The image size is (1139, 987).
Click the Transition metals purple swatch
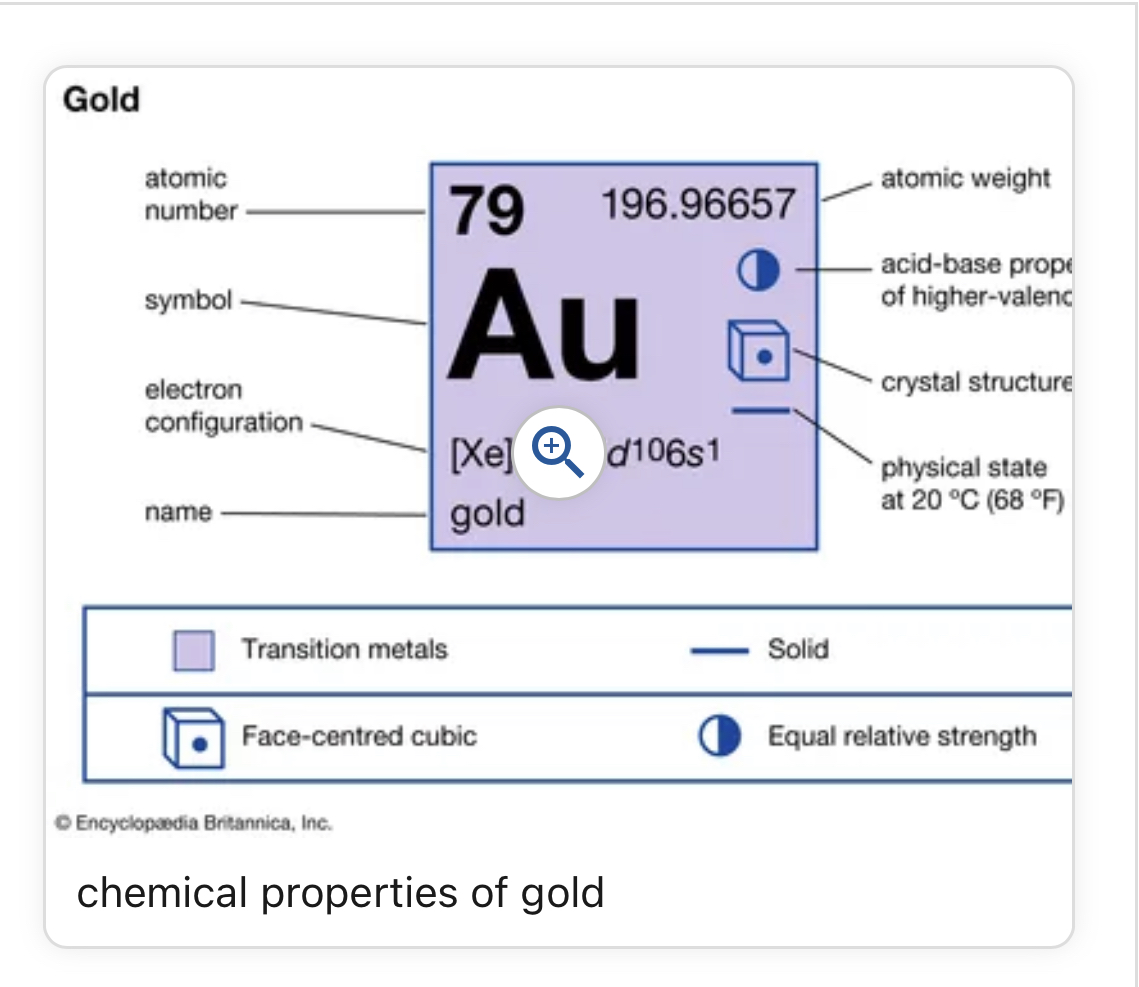194,650
